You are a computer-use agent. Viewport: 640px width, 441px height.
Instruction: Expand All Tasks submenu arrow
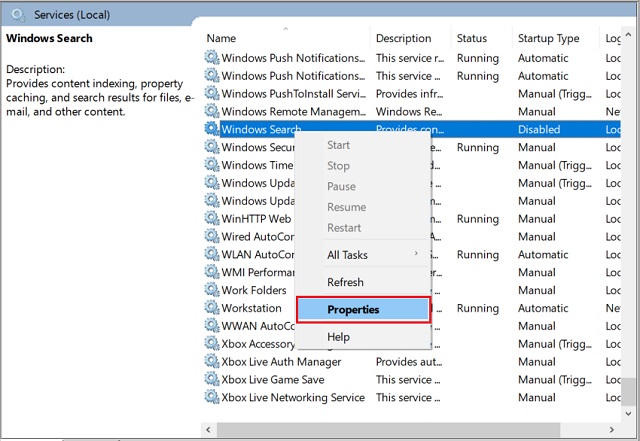pos(416,254)
